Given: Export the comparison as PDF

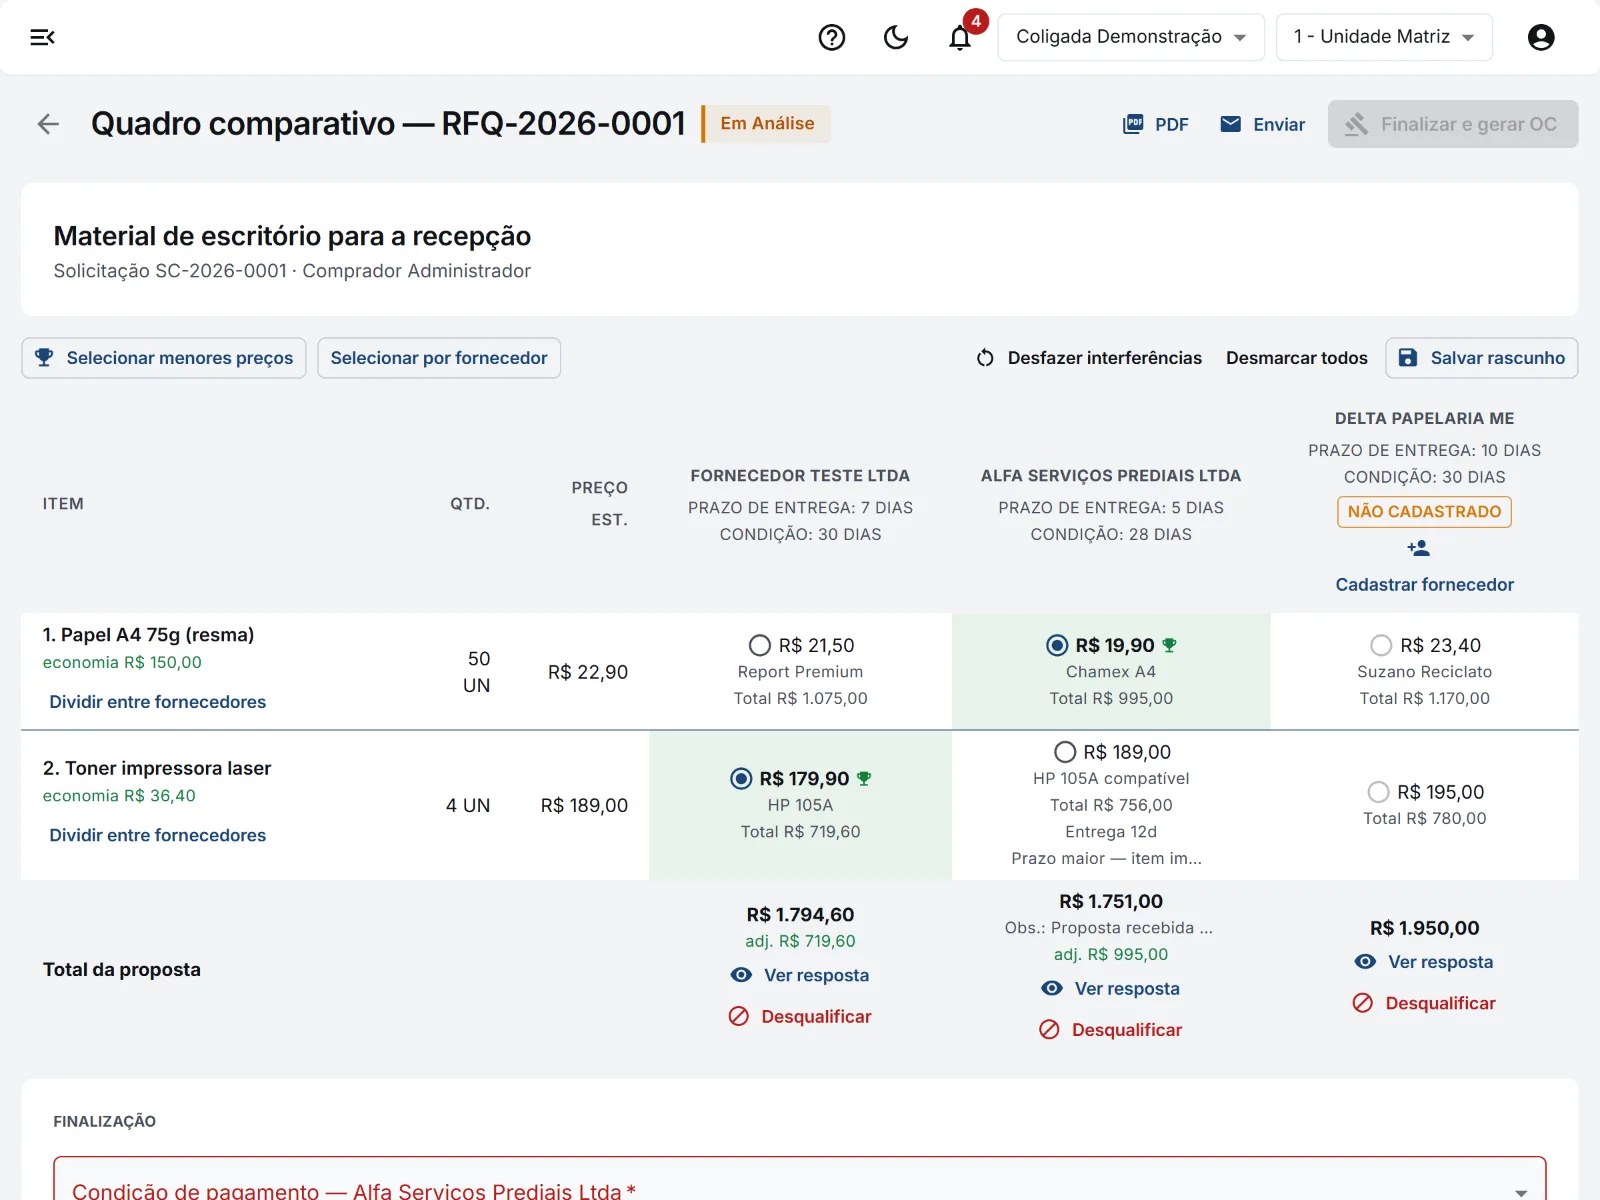Looking at the screenshot, I should [1156, 124].
